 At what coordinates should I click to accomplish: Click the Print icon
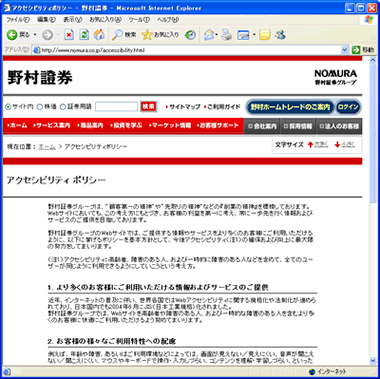pos(227,35)
